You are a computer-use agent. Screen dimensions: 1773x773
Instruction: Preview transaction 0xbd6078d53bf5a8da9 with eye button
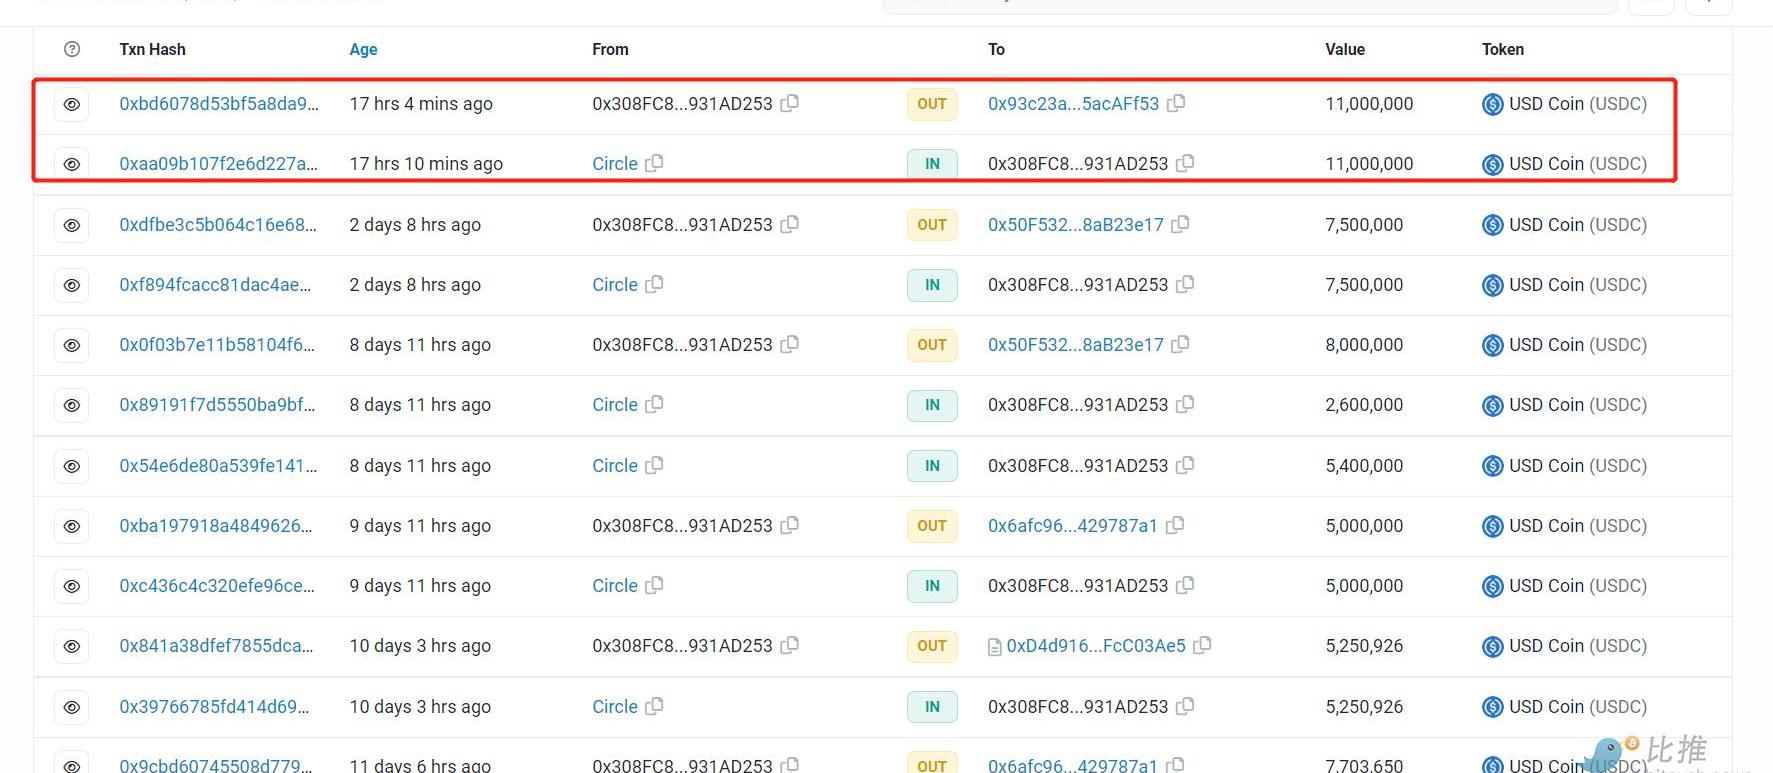[x=72, y=104]
